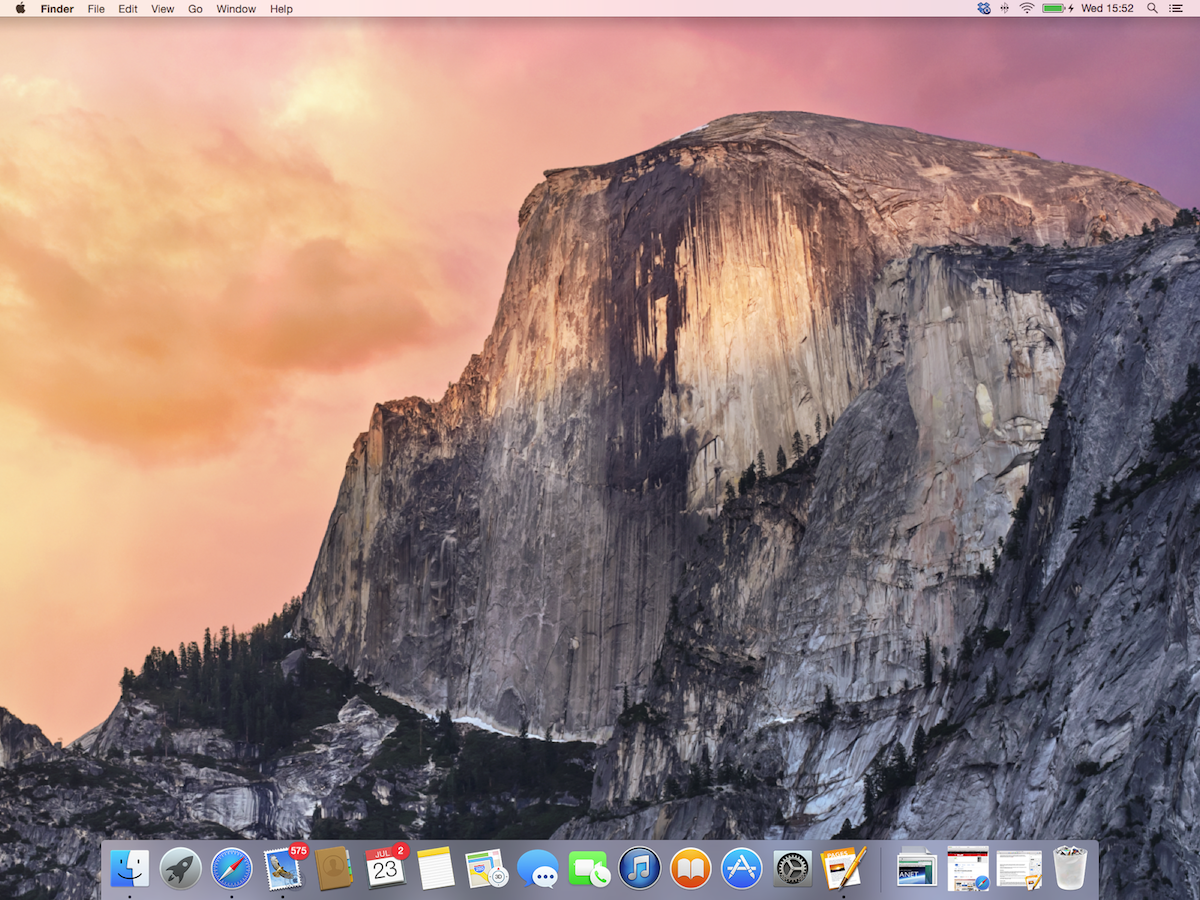Launch the Notes app
1200x900 pixels.
tap(435, 868)
